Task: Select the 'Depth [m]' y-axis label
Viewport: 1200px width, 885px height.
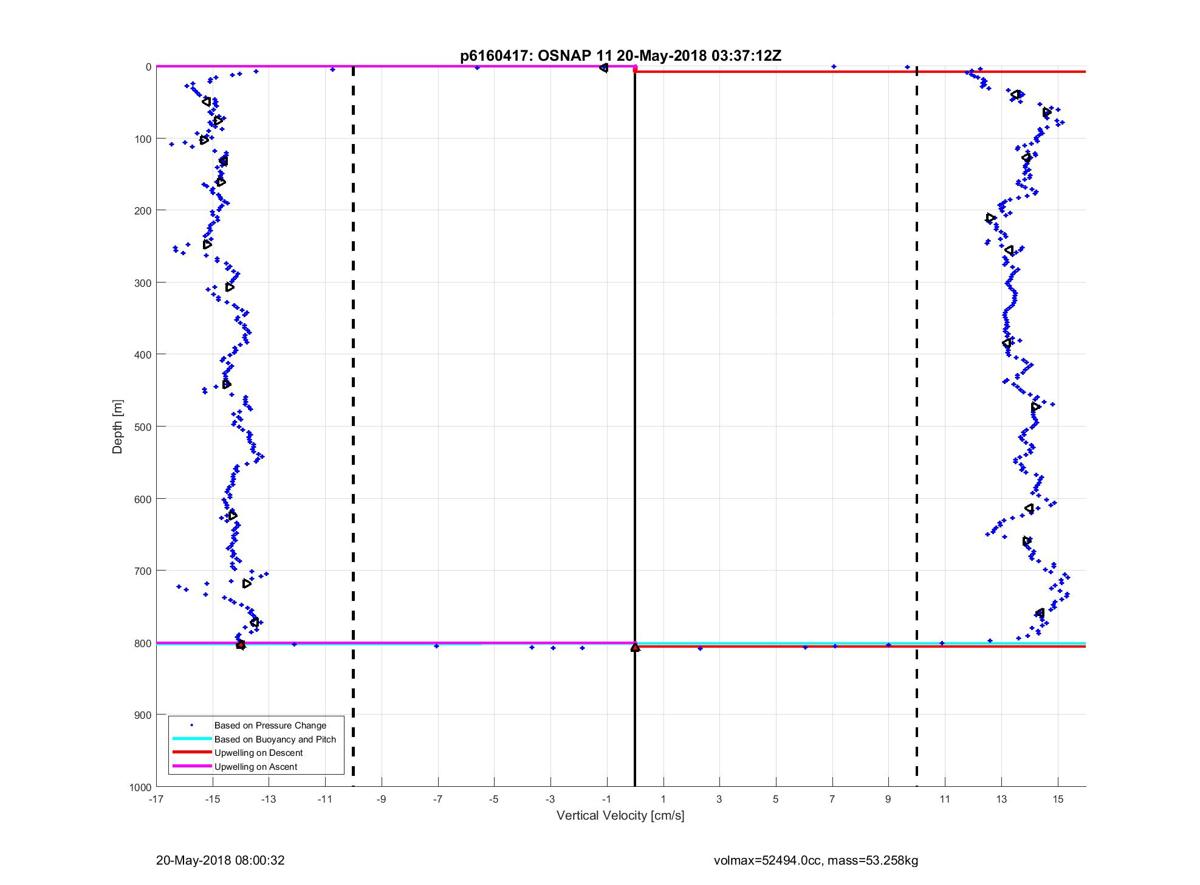Action: click(x=118, y=427)
